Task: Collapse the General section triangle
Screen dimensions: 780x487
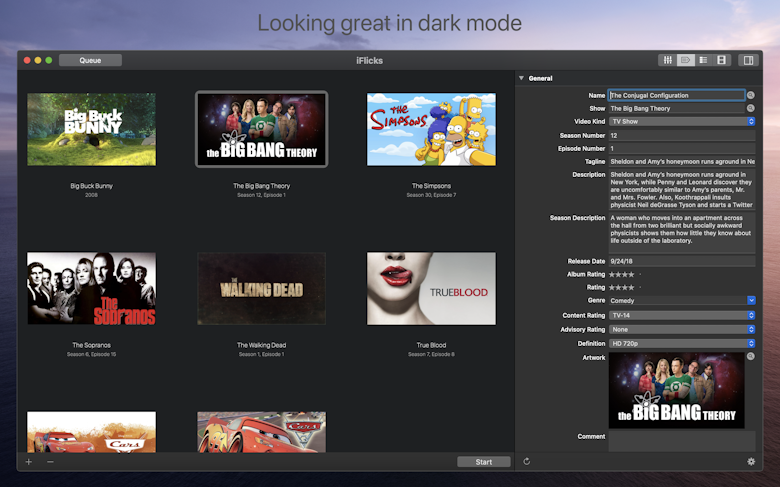Action: (x=521, y=78)
